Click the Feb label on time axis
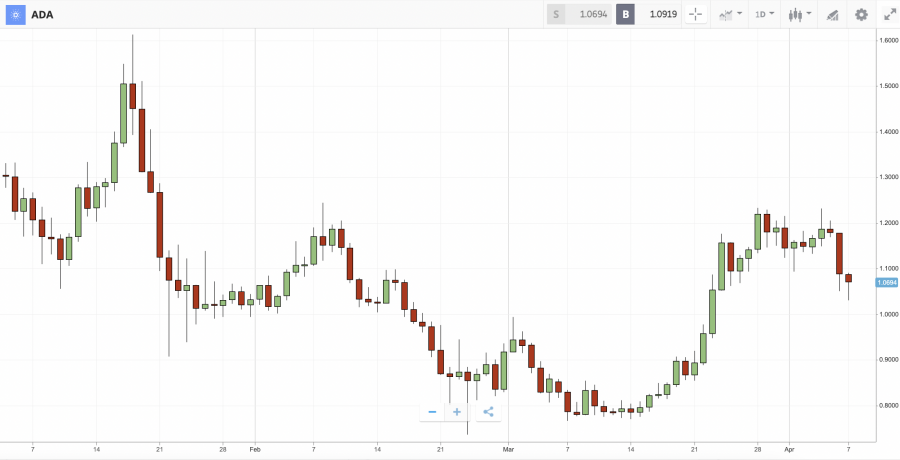 click(256, 449)
